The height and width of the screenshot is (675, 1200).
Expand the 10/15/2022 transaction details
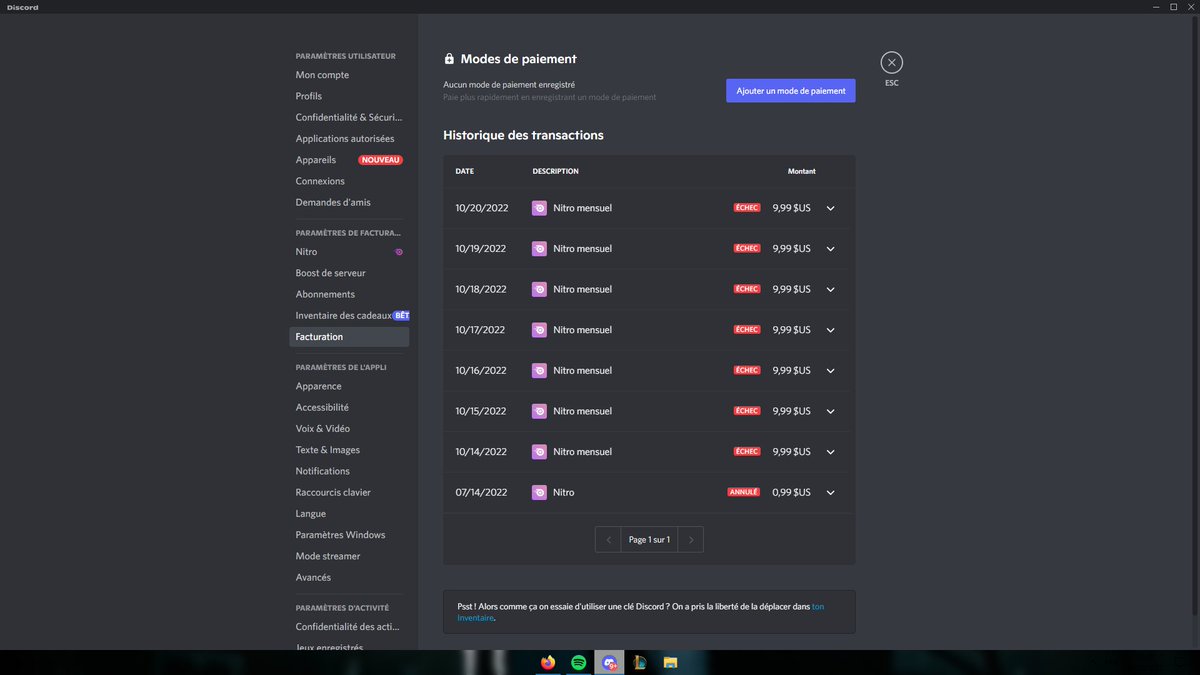(x=830, y=411)
